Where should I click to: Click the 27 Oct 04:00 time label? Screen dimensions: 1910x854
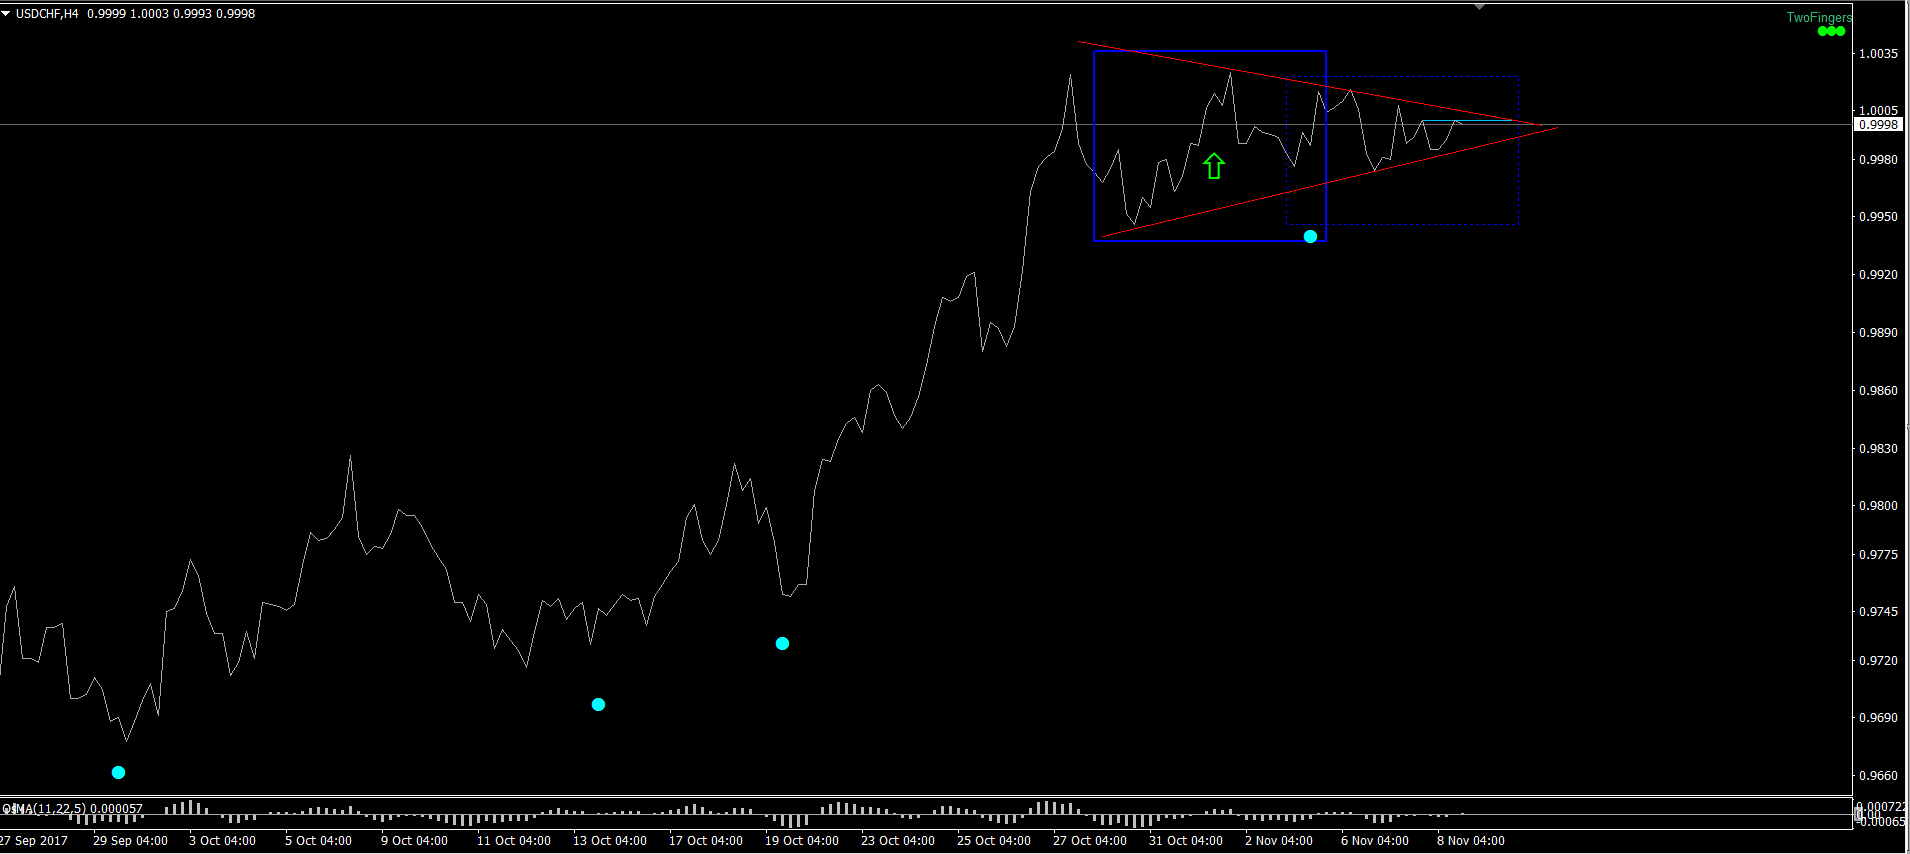pos(1090,841)
